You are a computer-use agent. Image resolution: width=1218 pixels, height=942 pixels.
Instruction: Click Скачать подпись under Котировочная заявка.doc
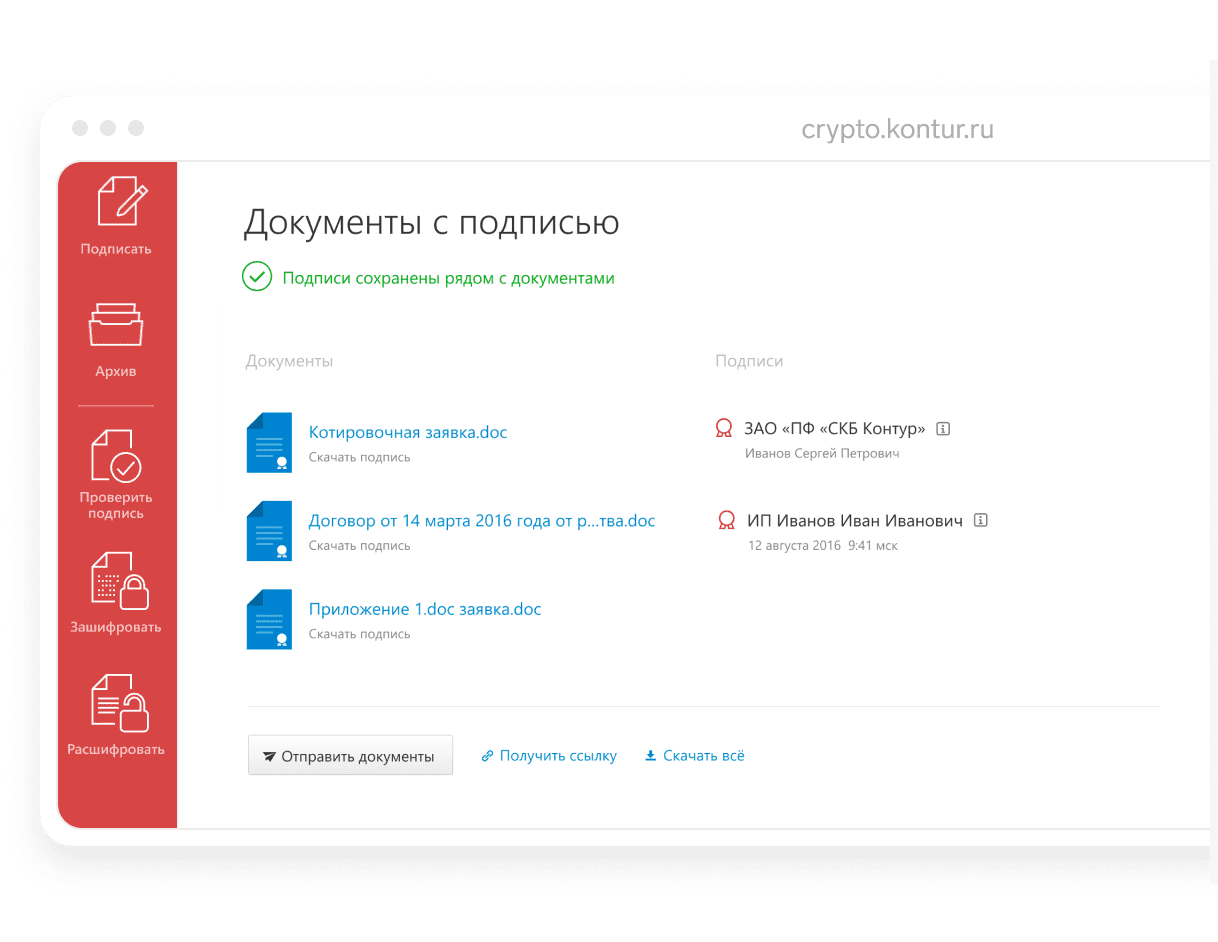pos(359,457)
